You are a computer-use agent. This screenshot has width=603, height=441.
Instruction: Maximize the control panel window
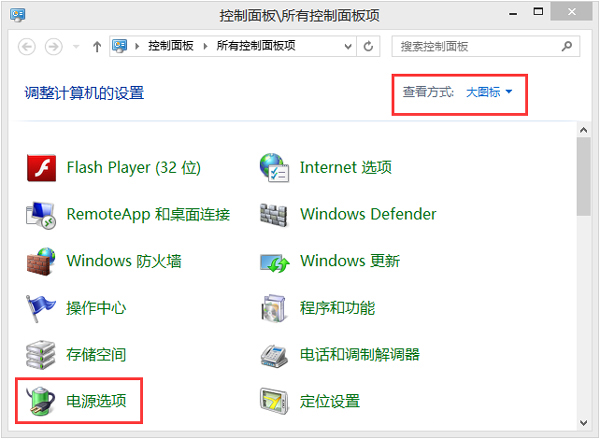point(538,12)
